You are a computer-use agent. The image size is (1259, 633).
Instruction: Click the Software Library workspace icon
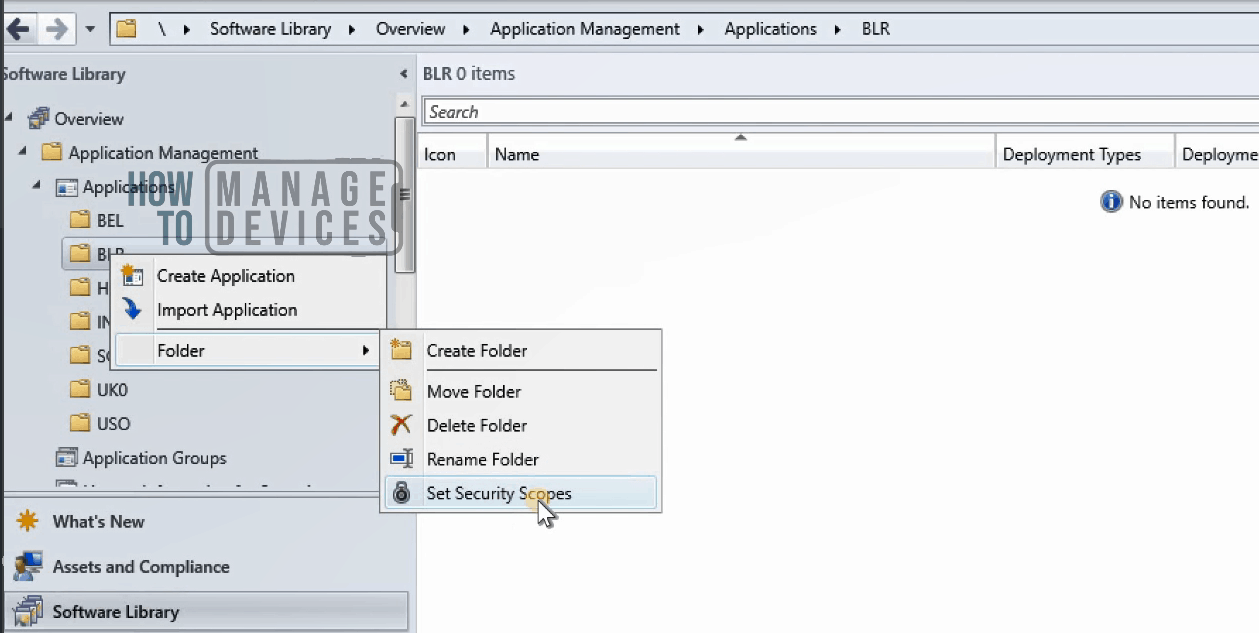(x=28, y=611)
